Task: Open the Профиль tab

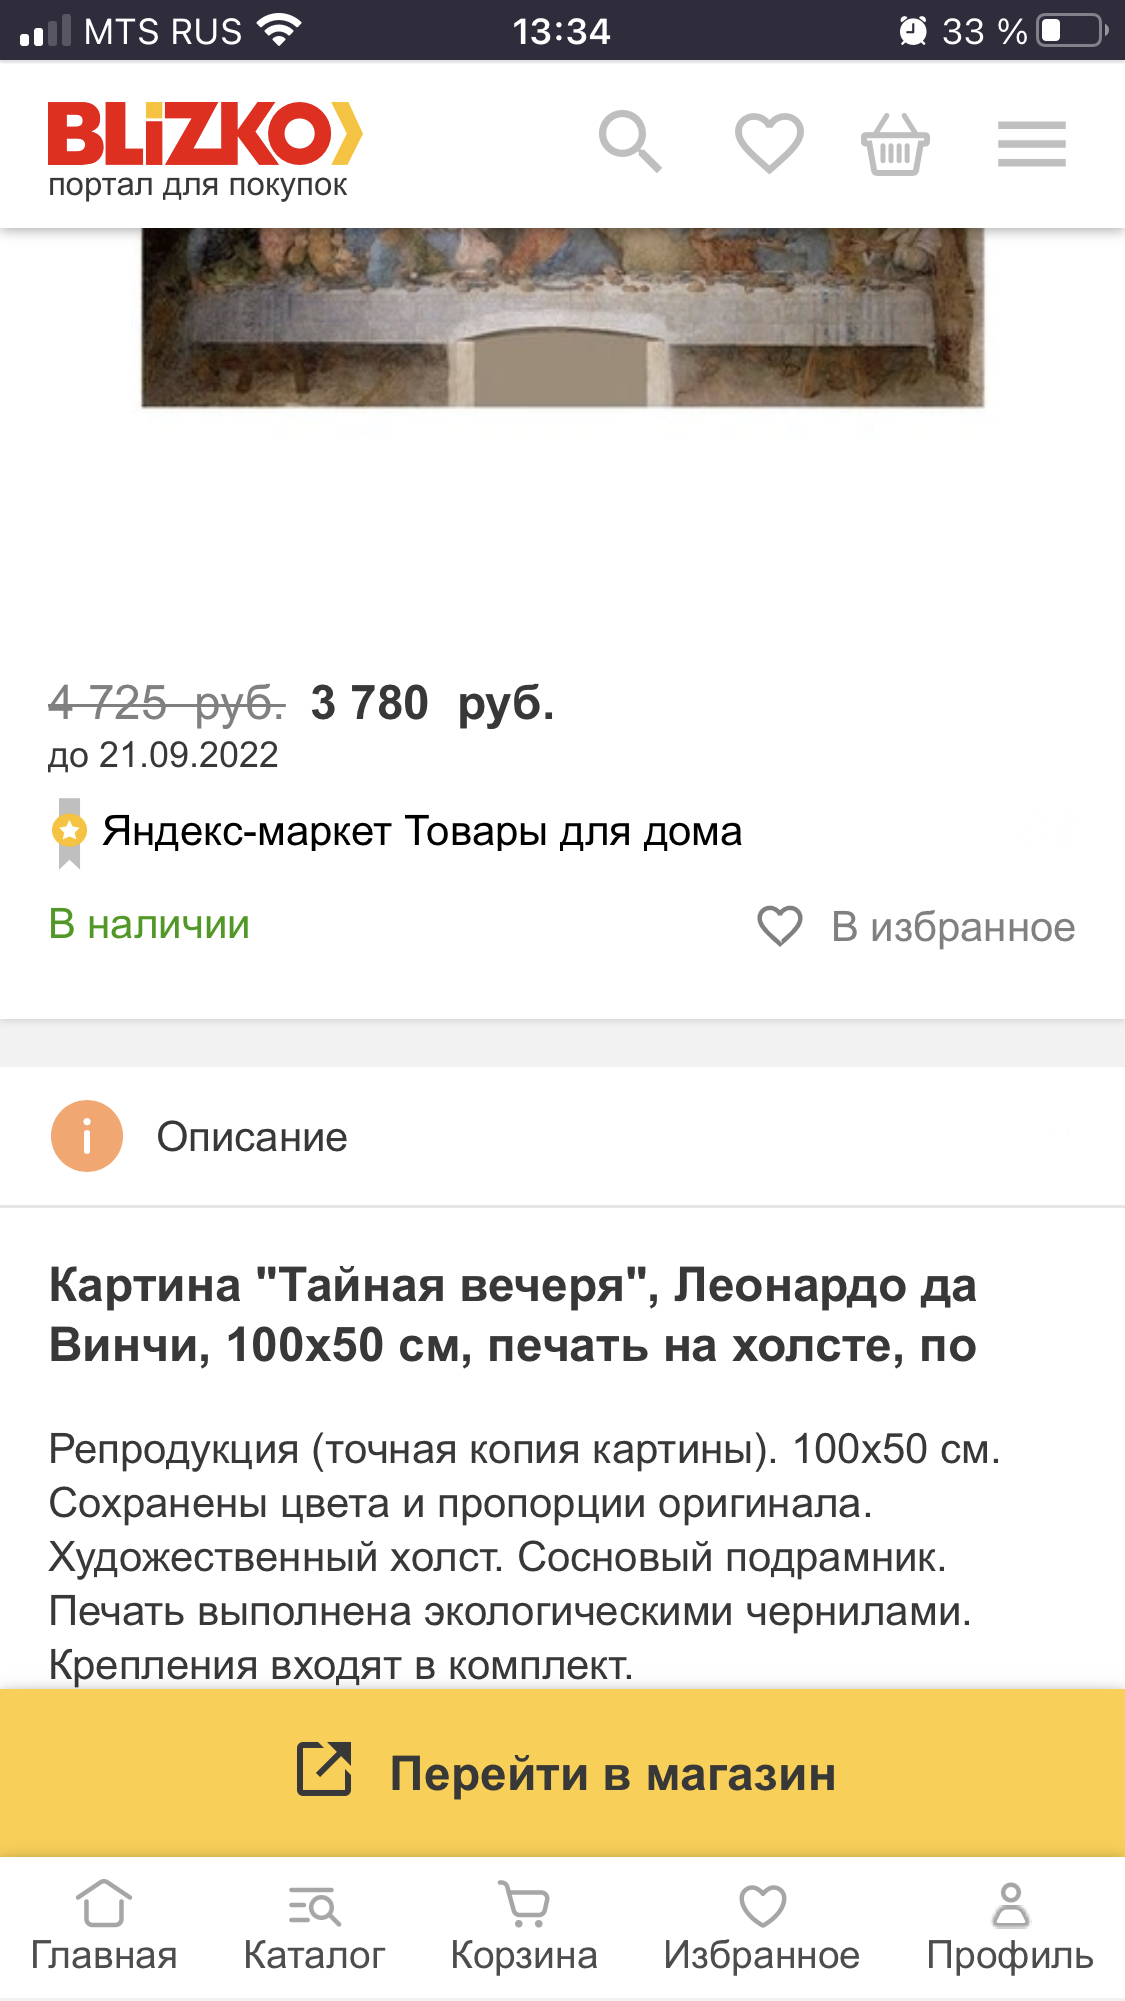Action: pyautogui.click(x=1010, y=1927)
